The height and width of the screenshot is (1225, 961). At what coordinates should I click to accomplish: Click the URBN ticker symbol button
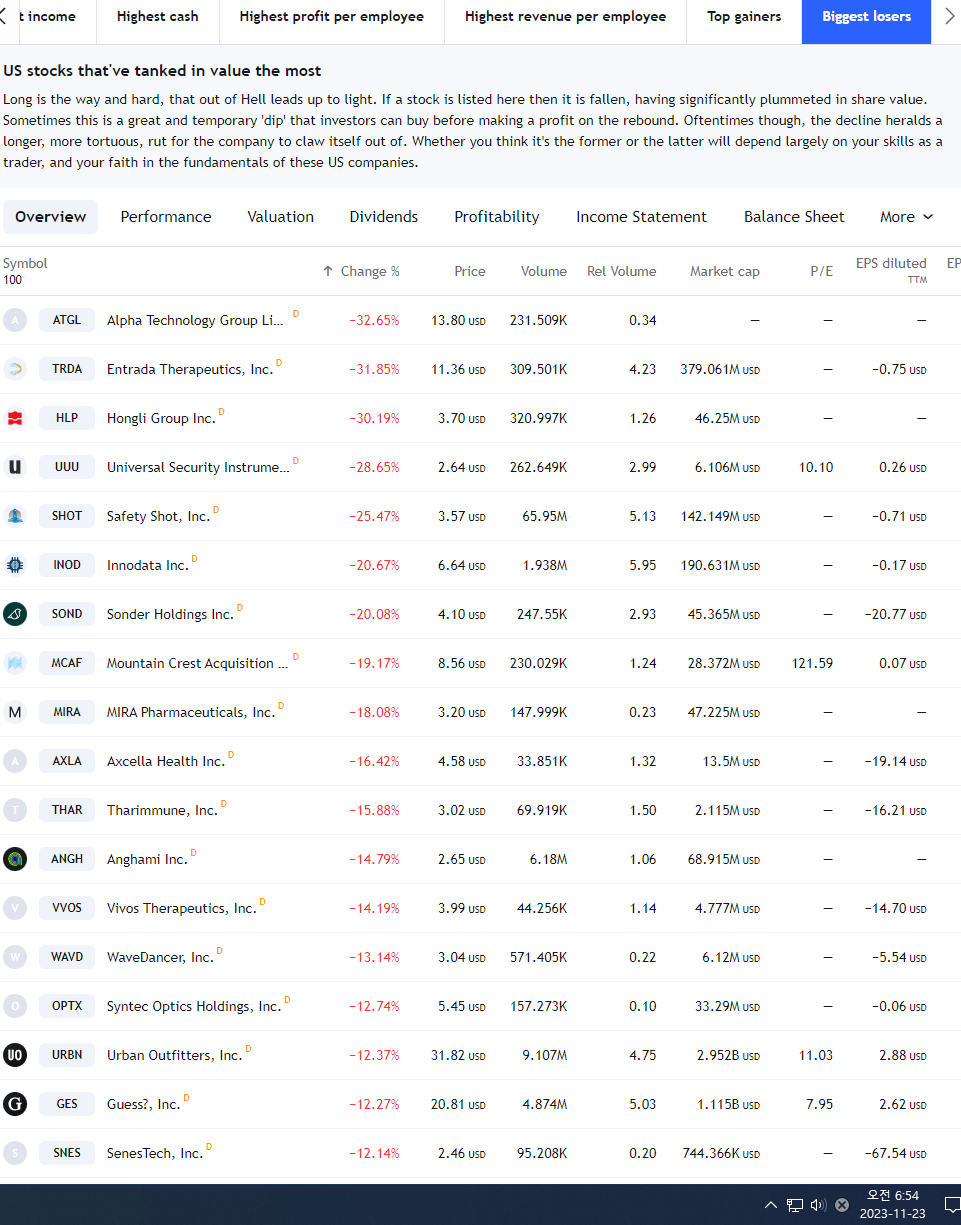(x=67, y=1055)
